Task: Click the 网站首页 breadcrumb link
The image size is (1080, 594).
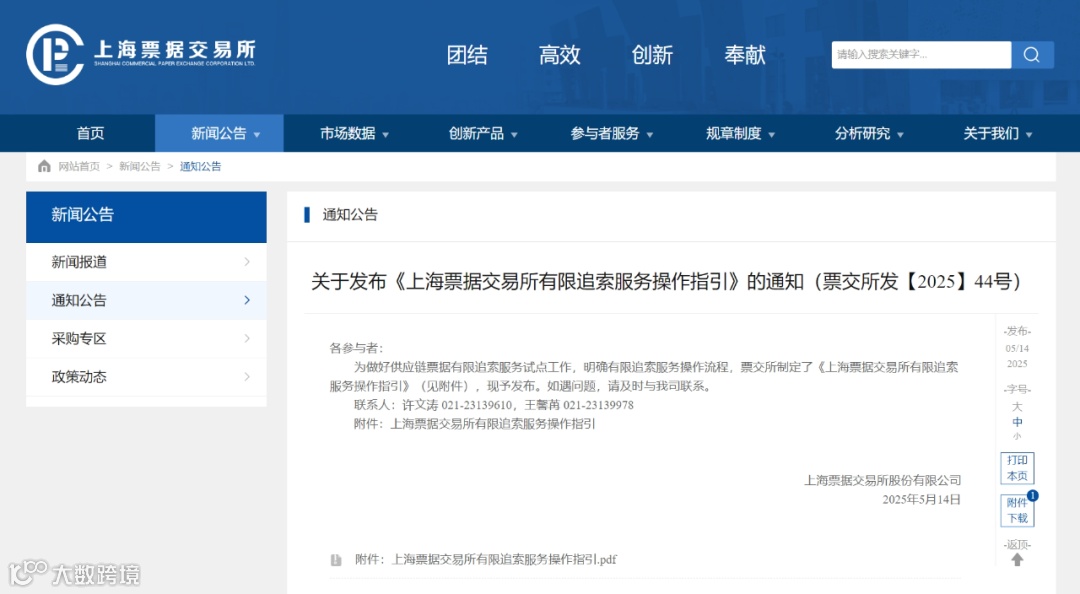Action: tap(79, 166)
